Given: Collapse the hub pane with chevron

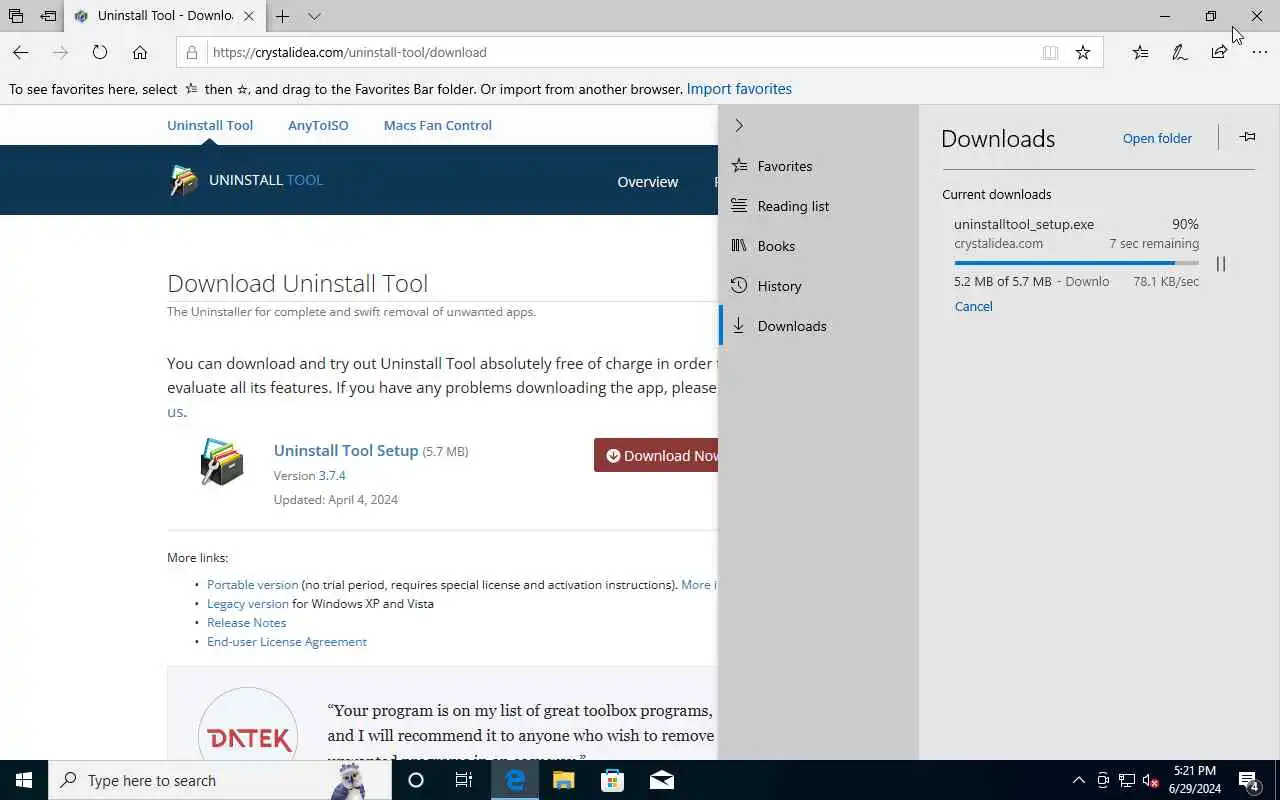Looking at the screenshot, I should click(739, 125).
